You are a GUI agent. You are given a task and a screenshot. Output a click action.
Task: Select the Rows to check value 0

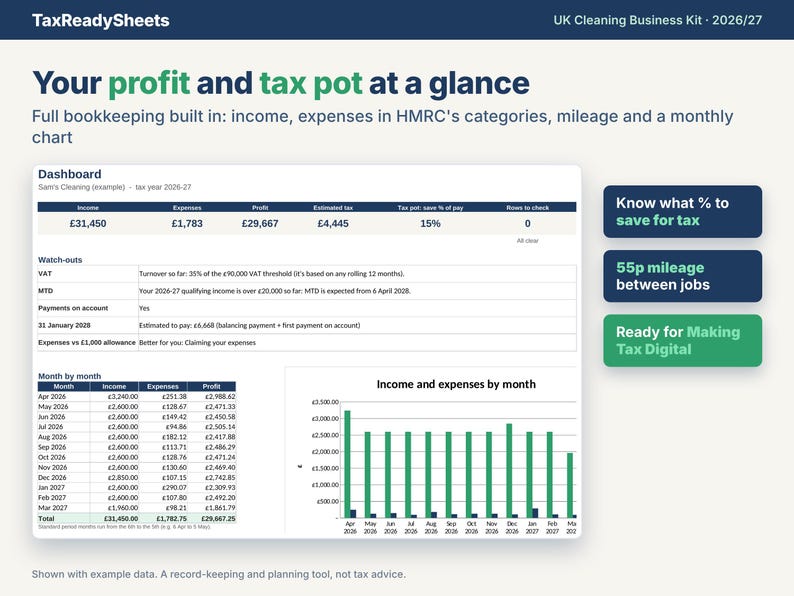tap(528, 223)
